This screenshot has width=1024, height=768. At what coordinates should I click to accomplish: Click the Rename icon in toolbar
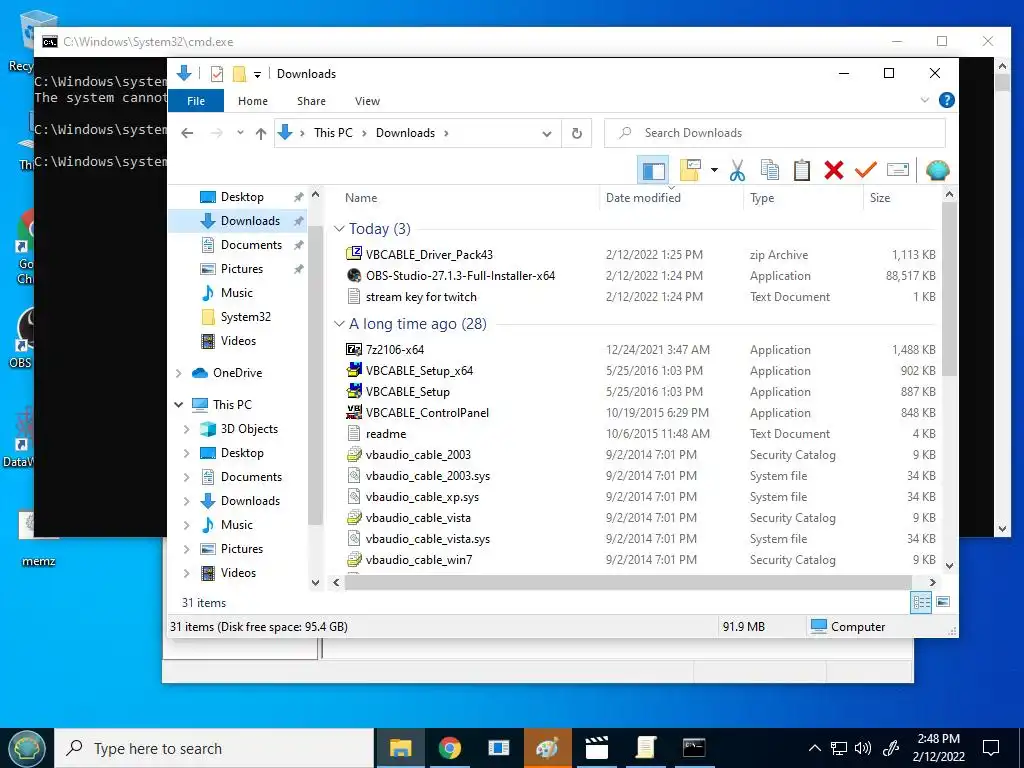coord(898,170)
